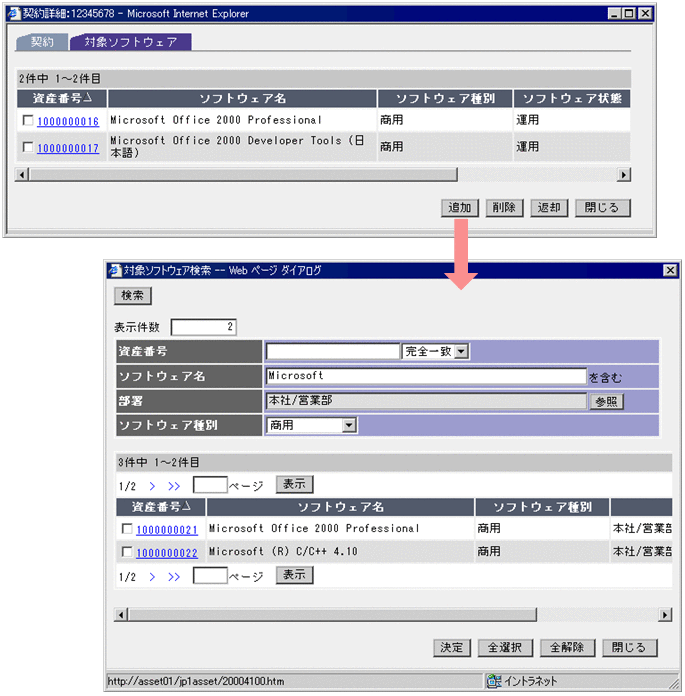Click horizontal scrollbar thumb in search dialog
The image size is (685, 696).
pos(332,615)
